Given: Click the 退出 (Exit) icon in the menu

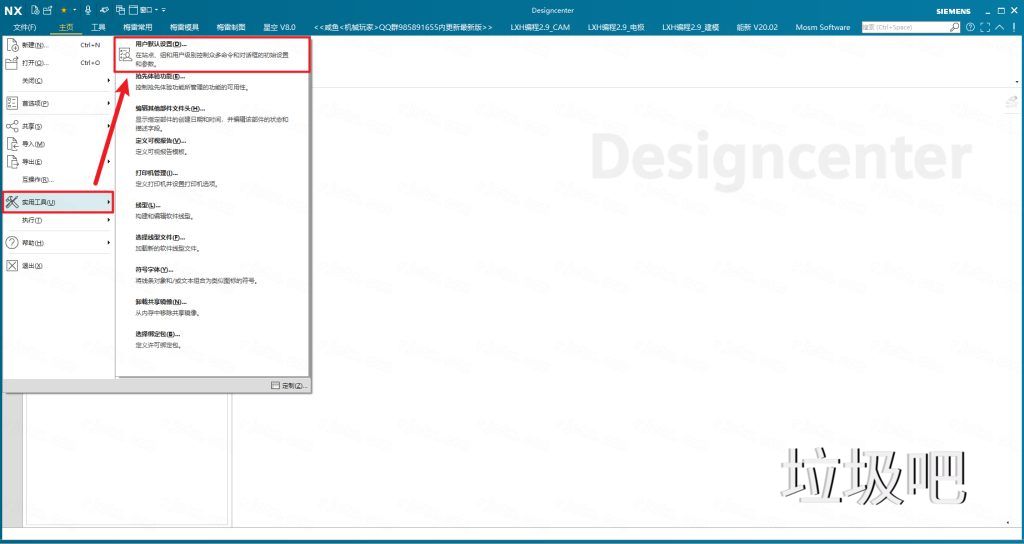Looking at the screenshot, I should [13, 266].
